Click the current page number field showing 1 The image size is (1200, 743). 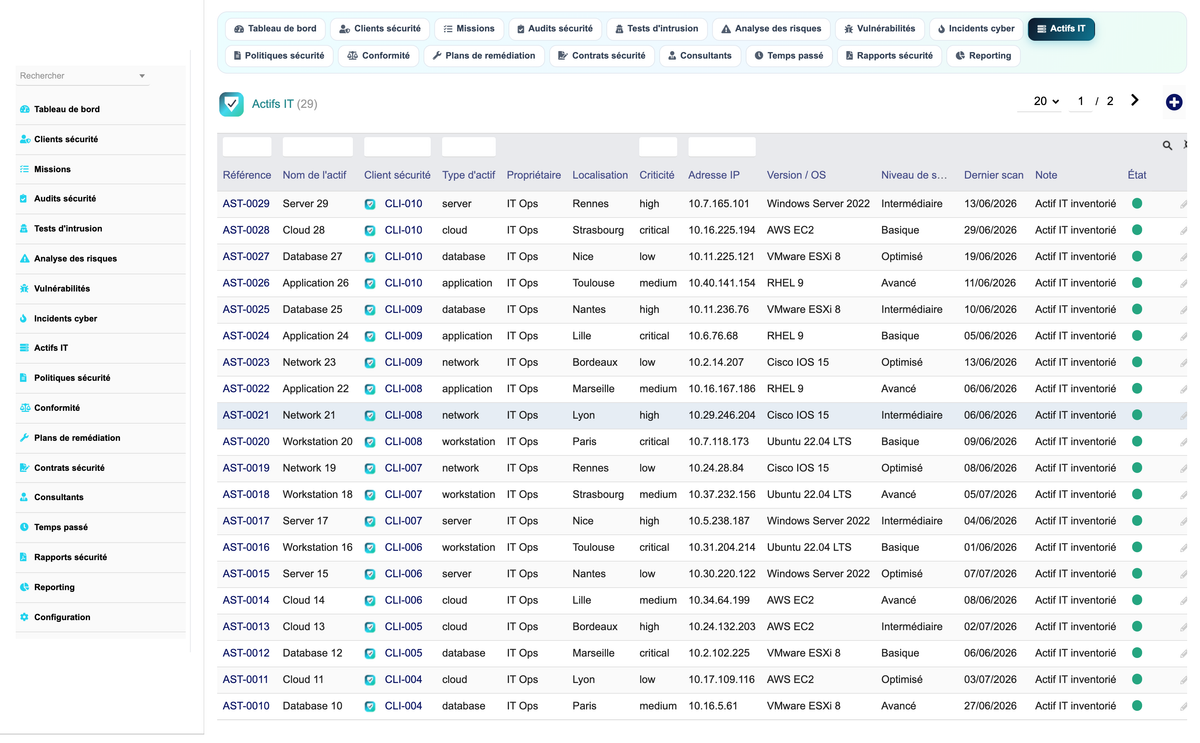[1080, 101]
